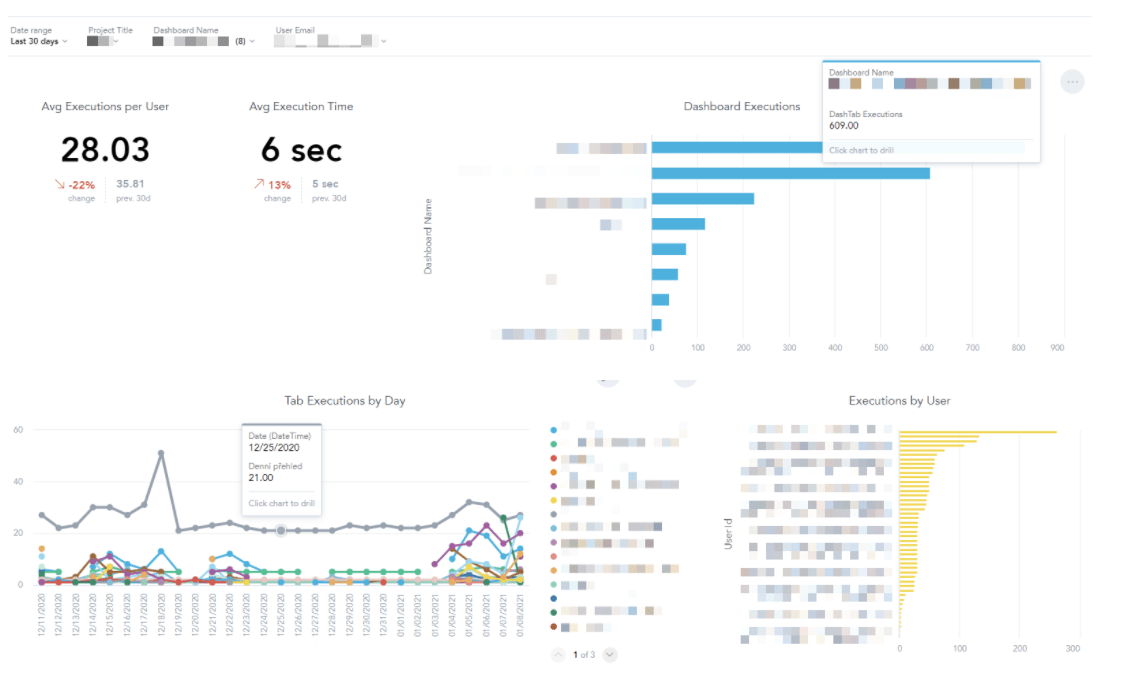
Task: Click the red downward trend arrow by -22%
Action: [61, 184]
